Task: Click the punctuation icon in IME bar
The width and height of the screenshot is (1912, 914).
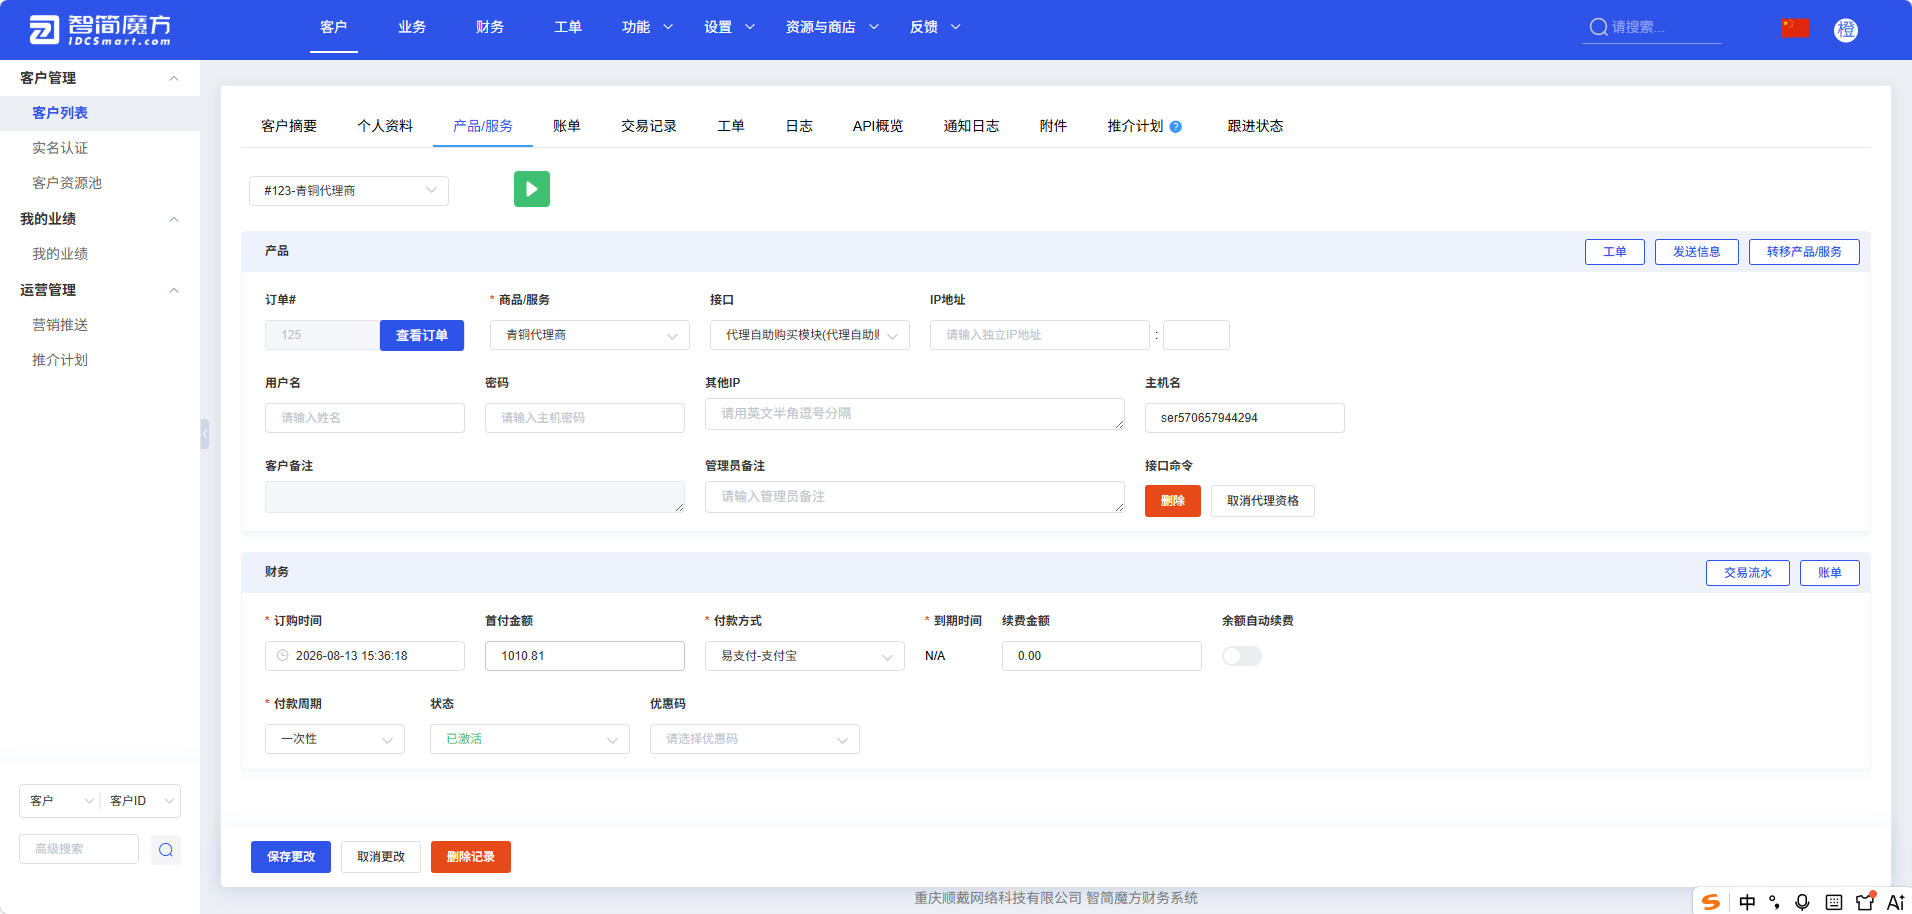Action: (1774, 902)
